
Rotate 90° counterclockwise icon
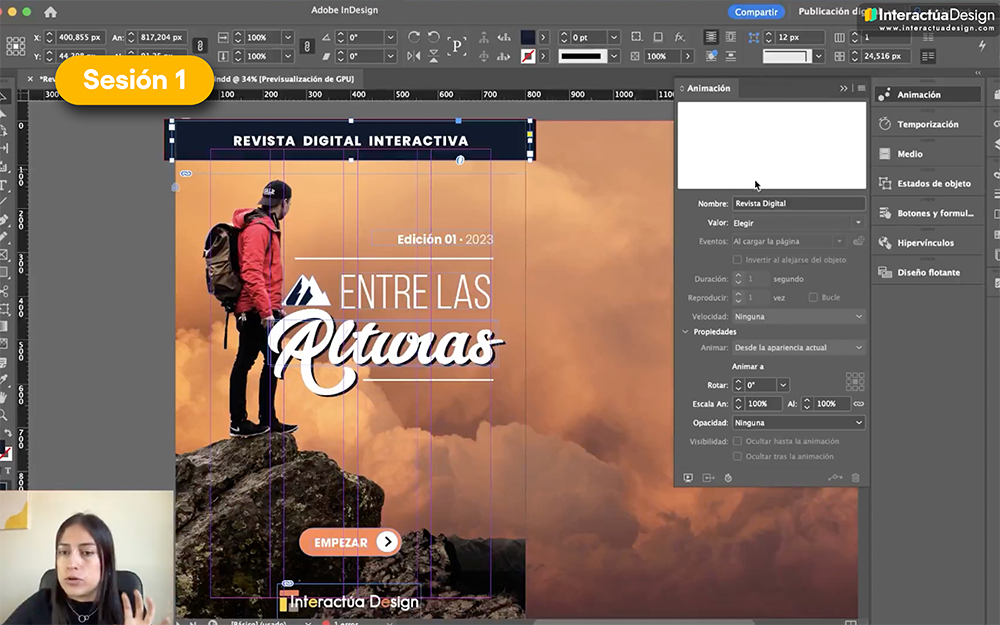(434, 37)
